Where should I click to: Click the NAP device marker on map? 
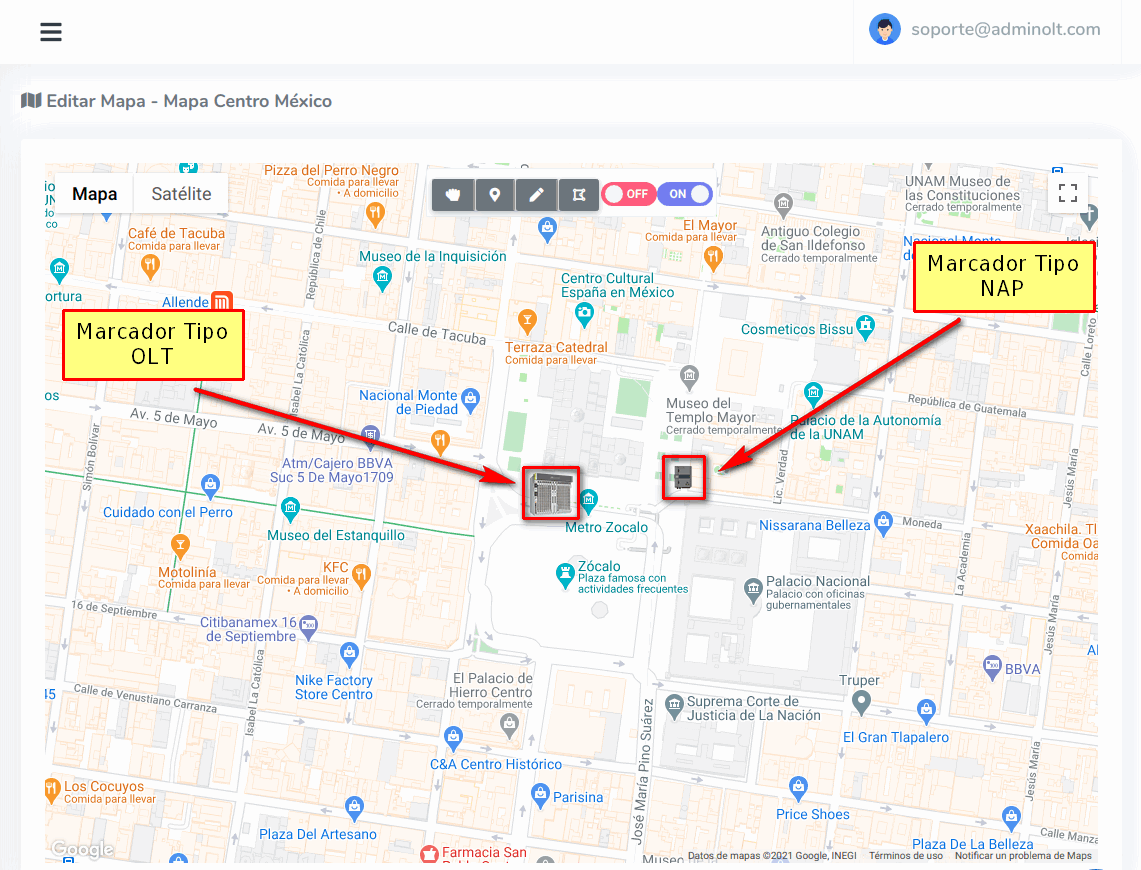pyautogui.click(x=684, y=477)
